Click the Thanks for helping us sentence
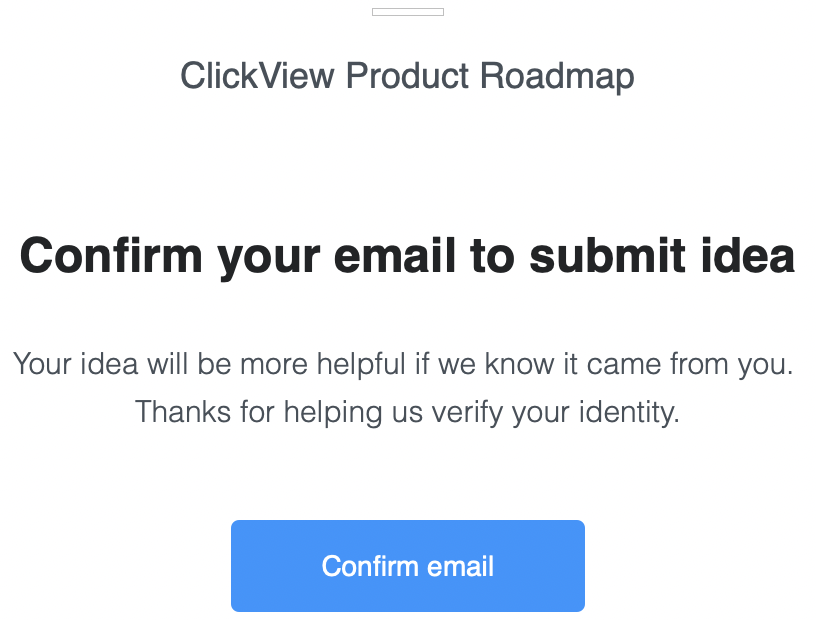816x620 pixels. point(407,412)
